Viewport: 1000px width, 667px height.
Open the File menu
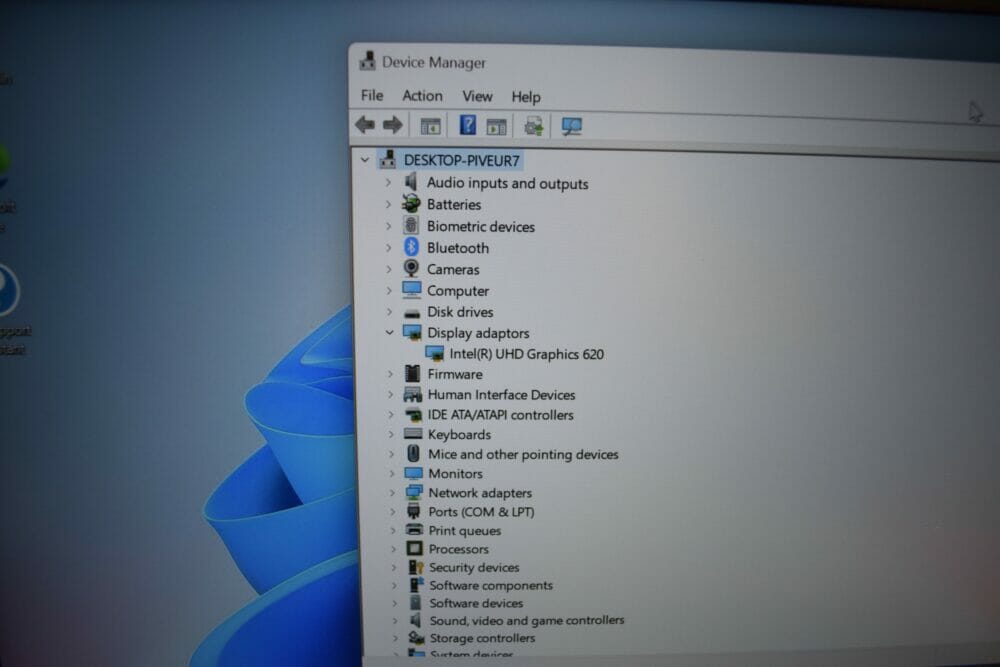(x=372, y=95)
